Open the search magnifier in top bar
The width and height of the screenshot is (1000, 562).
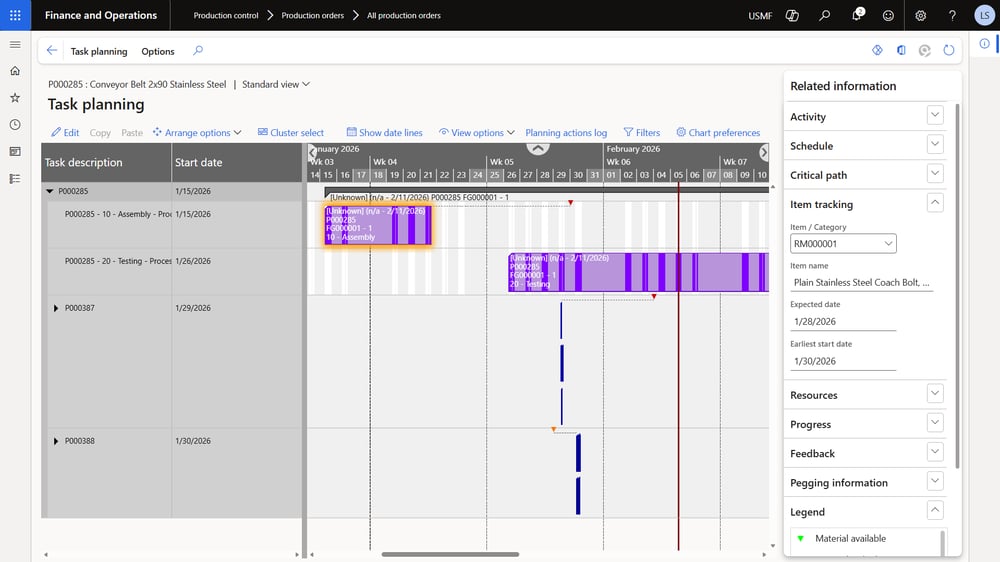pyautogui.click(x=825, y=15)
